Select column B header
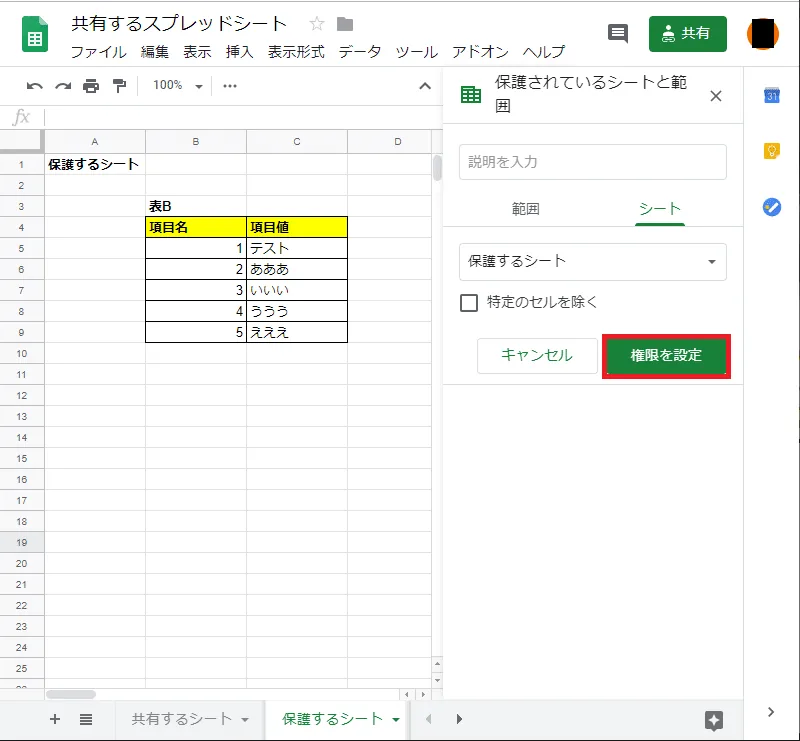This screenshot has width=800, height=741. tap(196, 142)
